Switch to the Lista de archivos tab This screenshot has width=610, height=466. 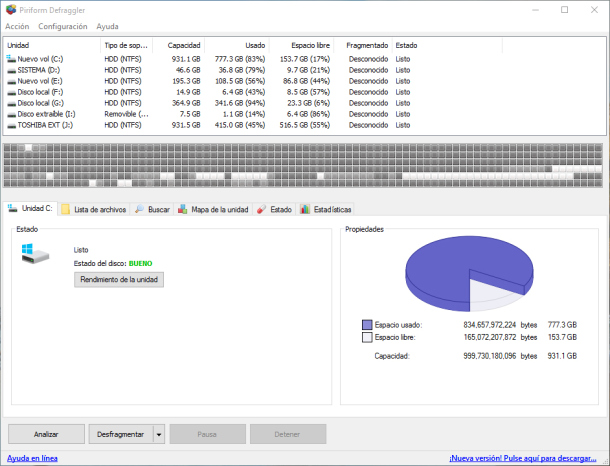pyautogui.click(x=94, y=209)
